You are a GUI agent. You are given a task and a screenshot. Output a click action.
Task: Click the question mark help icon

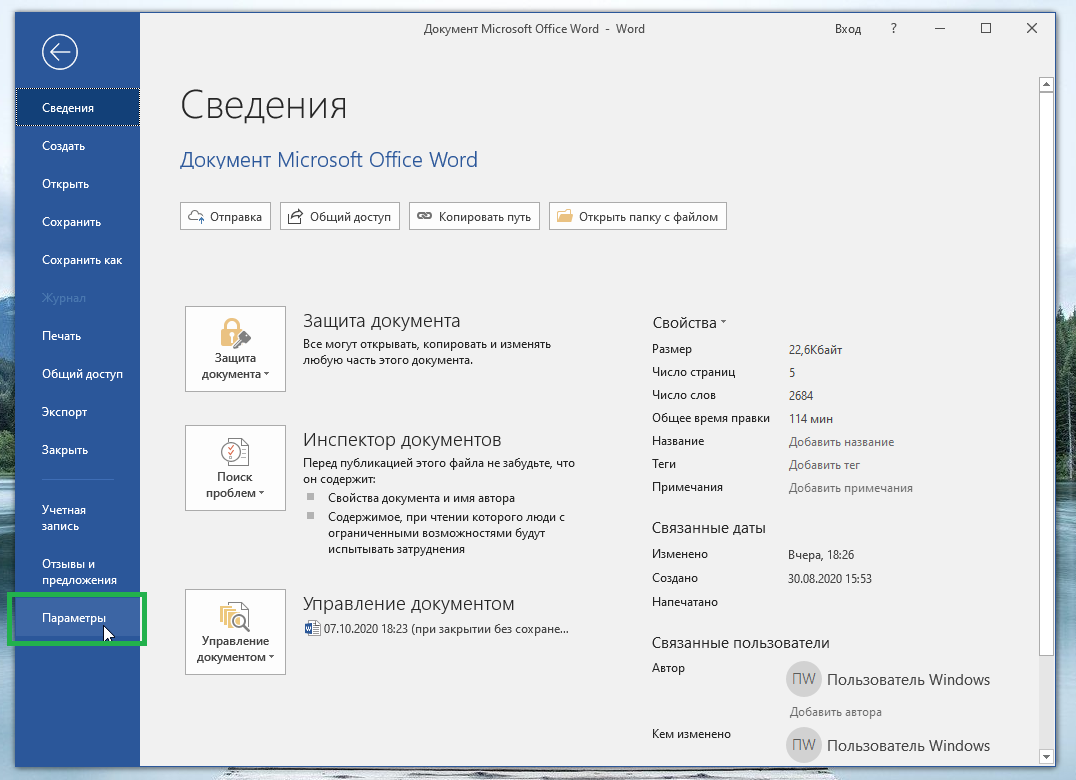[x=893, y=29]
